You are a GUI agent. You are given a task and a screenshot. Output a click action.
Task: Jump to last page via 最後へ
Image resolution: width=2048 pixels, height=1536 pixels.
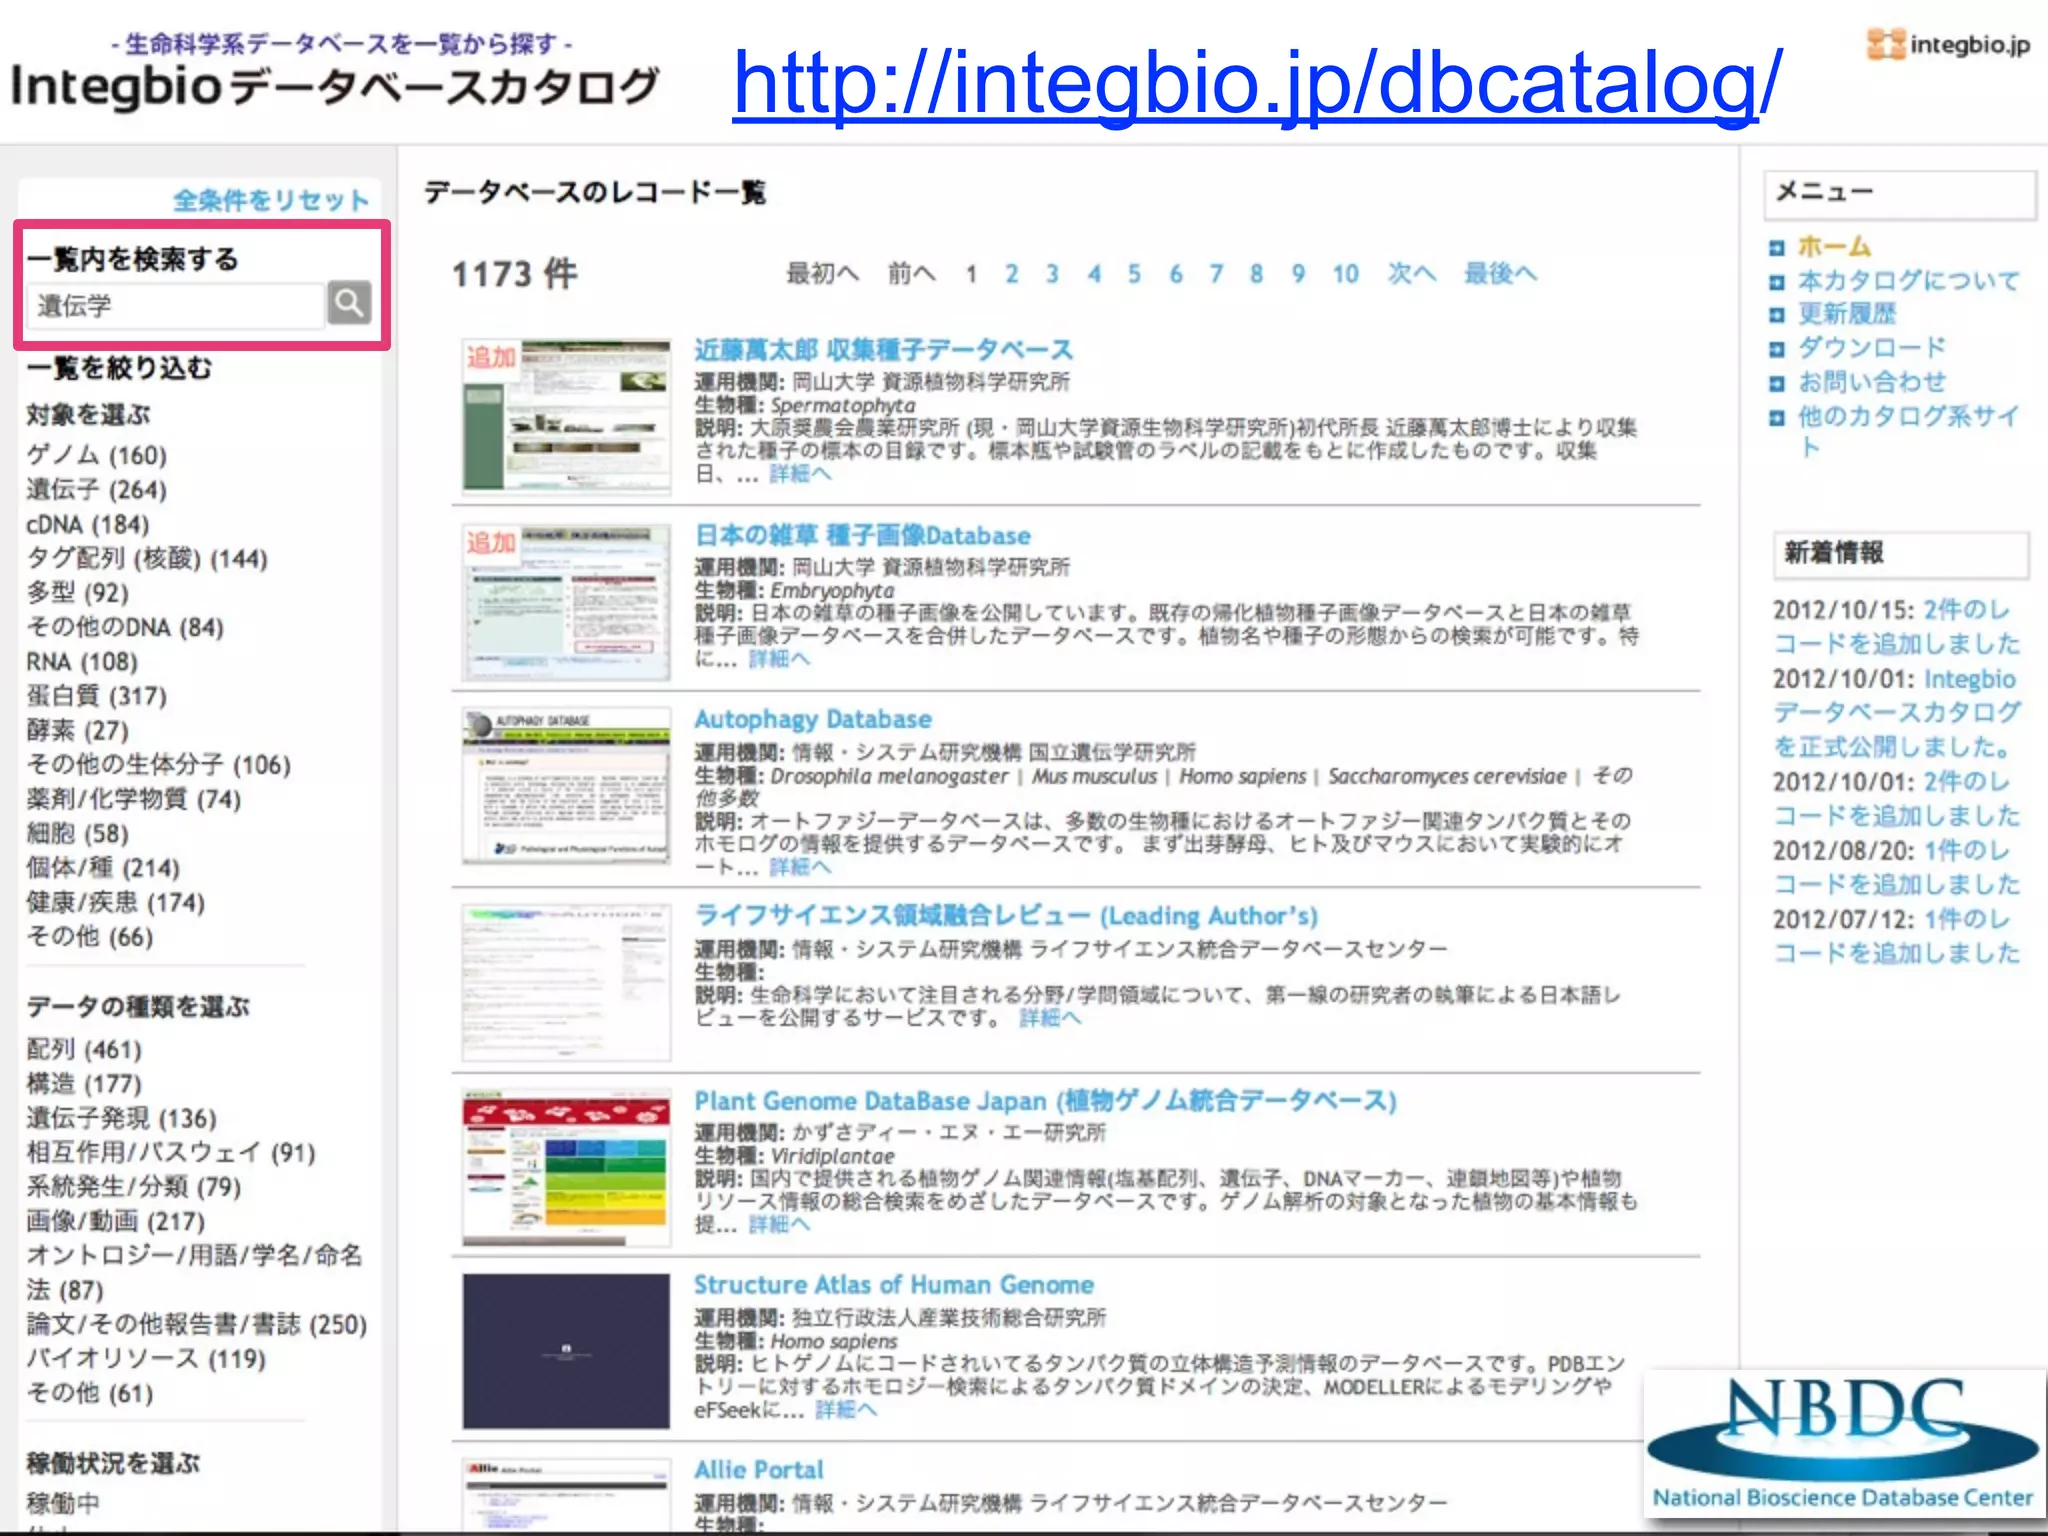pos(1500,274)
